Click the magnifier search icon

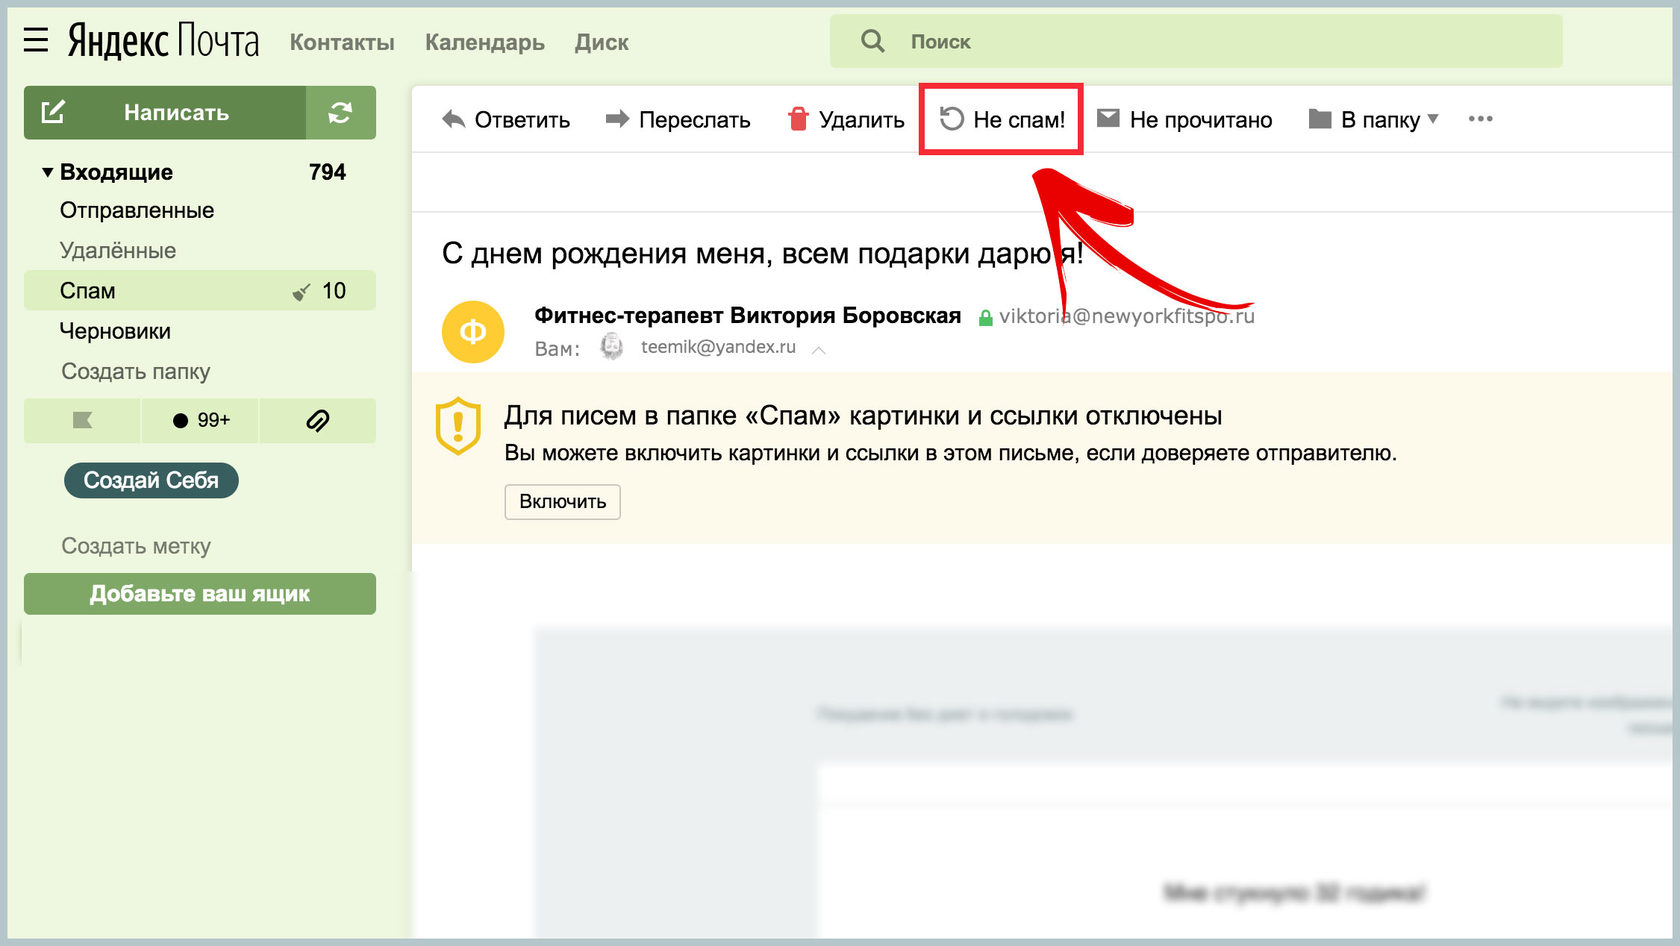click(873, 41)
